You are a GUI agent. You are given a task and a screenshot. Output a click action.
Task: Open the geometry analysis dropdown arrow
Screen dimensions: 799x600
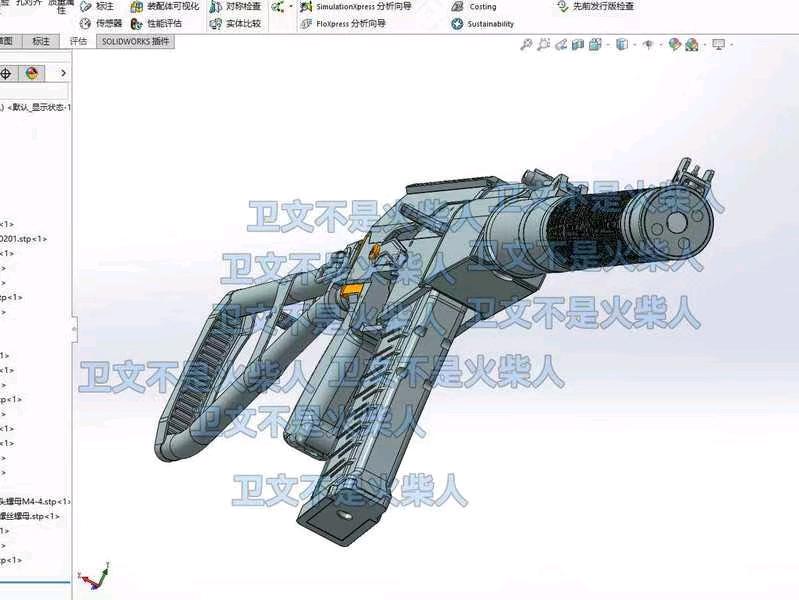[291, 7]
